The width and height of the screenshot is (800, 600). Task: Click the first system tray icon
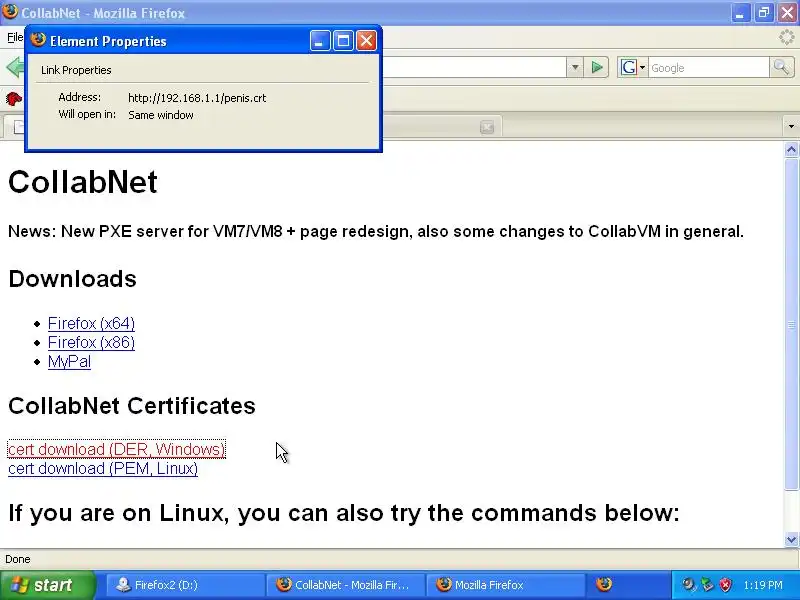click(x=689, y=585)
